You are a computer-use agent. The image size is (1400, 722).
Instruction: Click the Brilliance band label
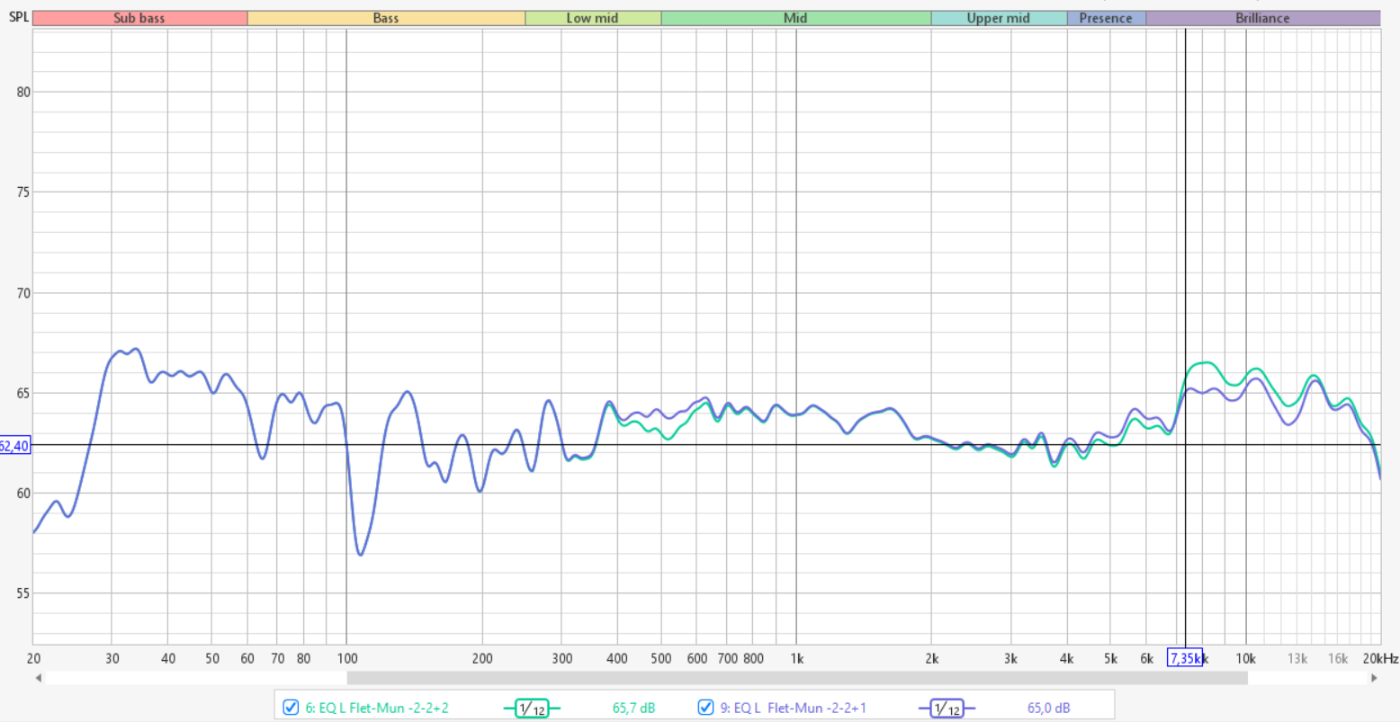(1262, 18)
